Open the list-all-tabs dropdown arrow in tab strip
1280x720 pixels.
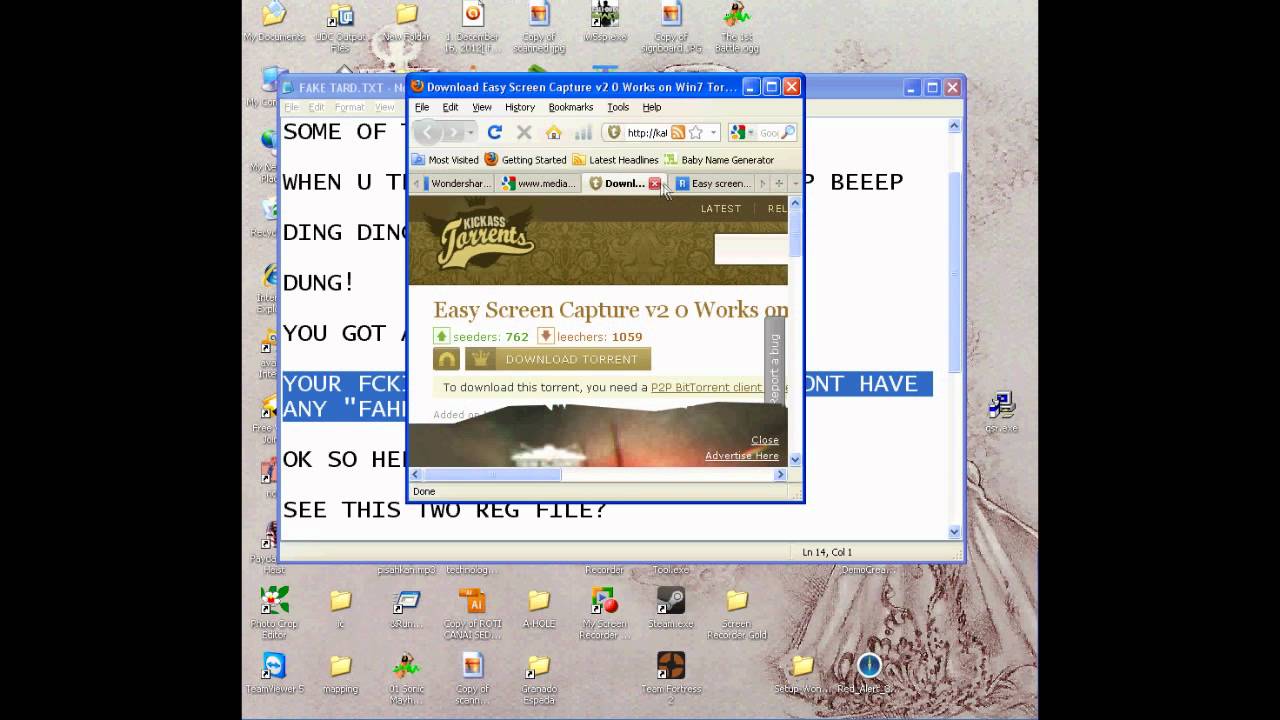796,184
